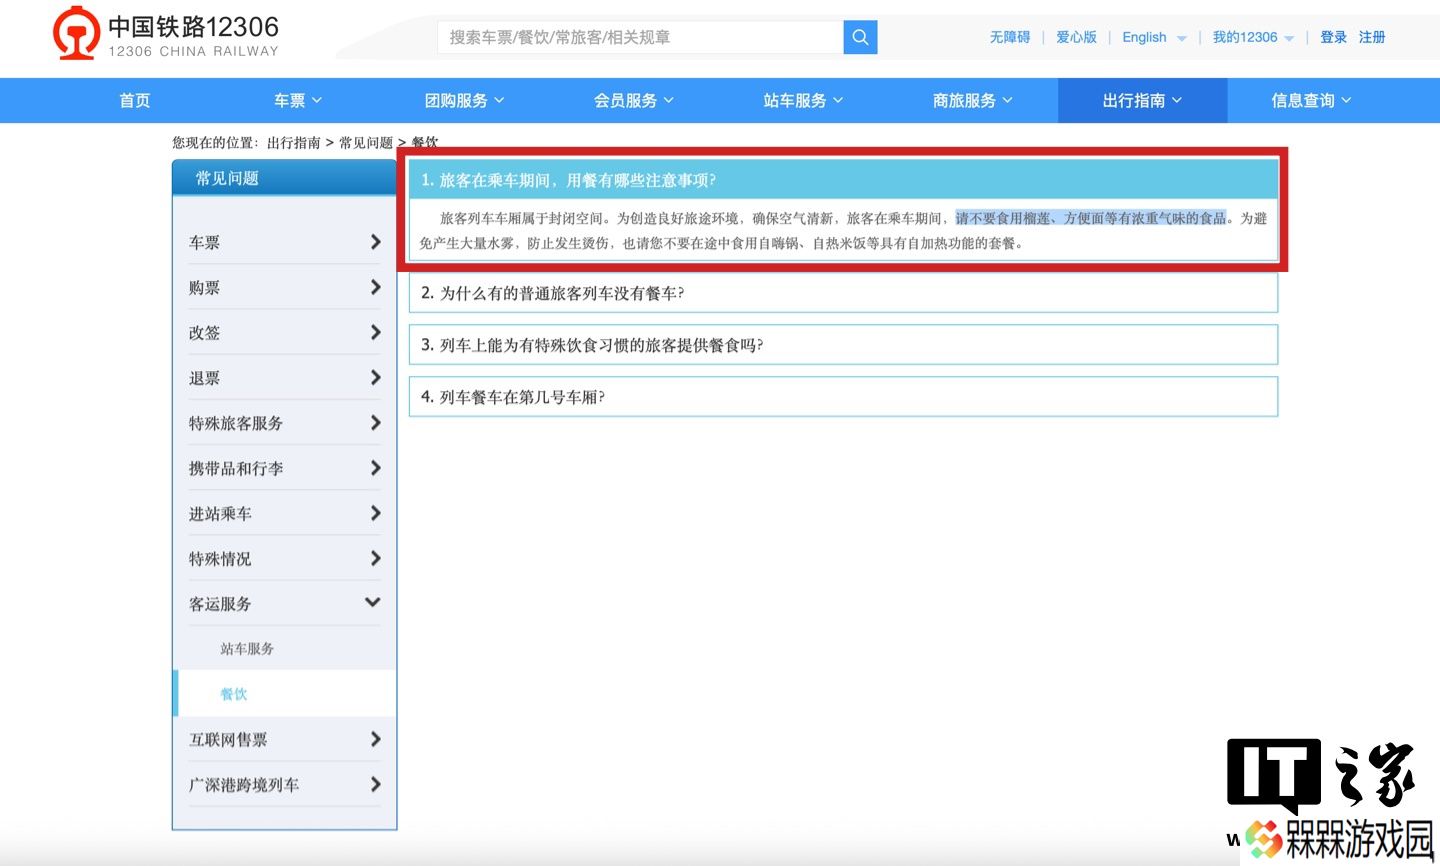Click 常见问题 in the breadcrumb

[366, 143]
